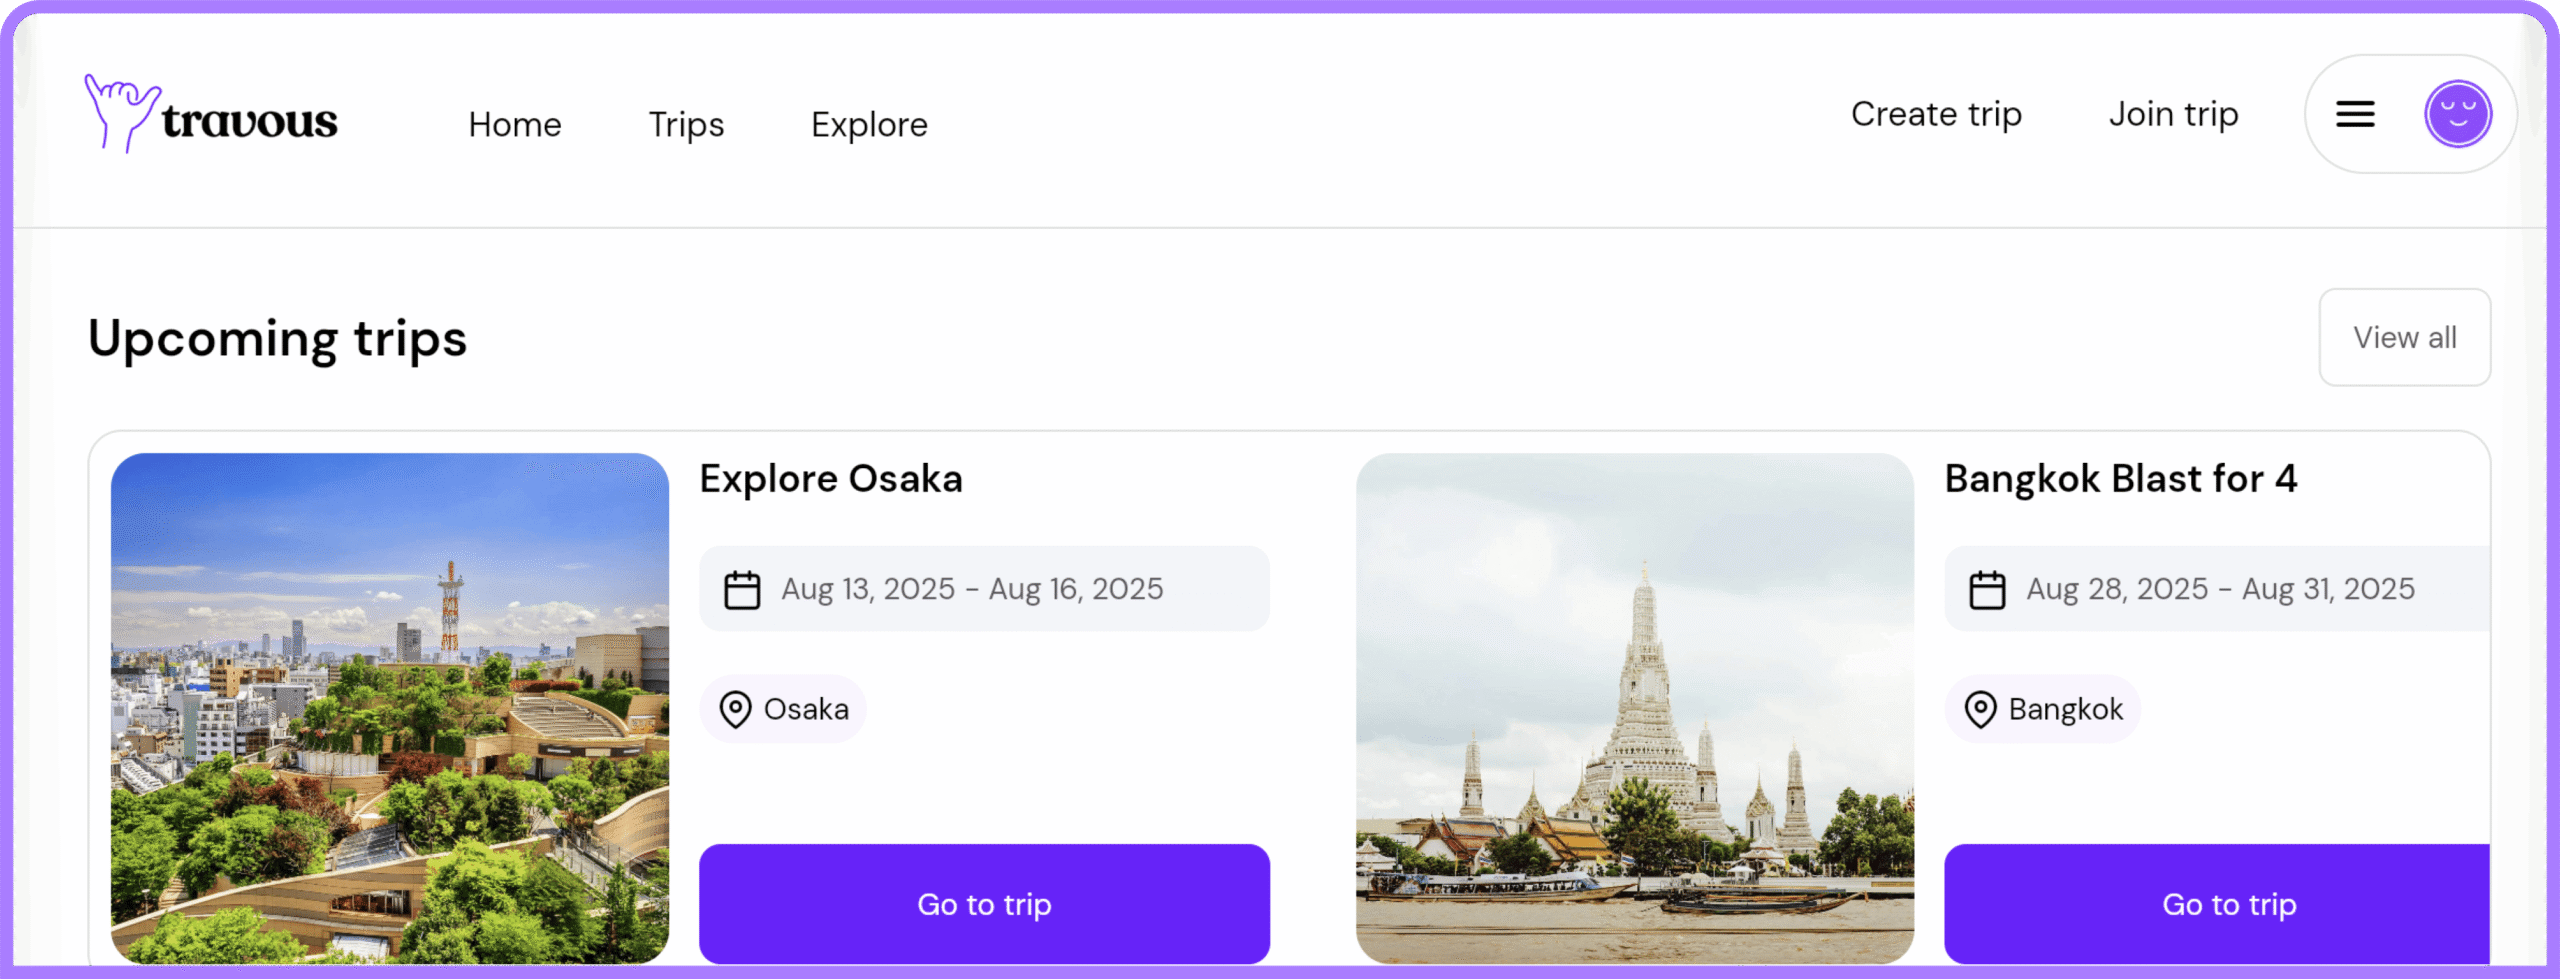Open the Trips nav item
Screen dimensions: 2560x979
tap(686, 125)
